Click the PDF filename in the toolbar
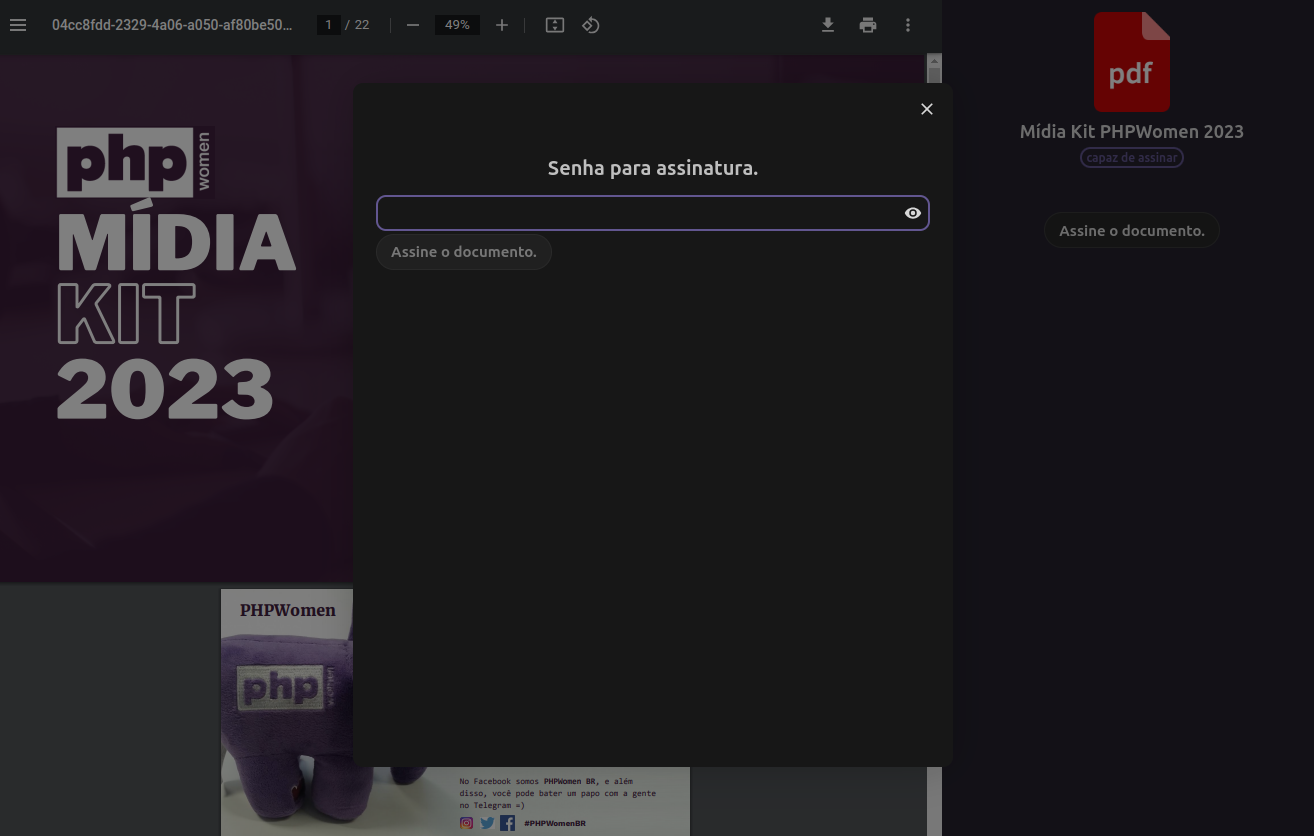 (172, 25)
